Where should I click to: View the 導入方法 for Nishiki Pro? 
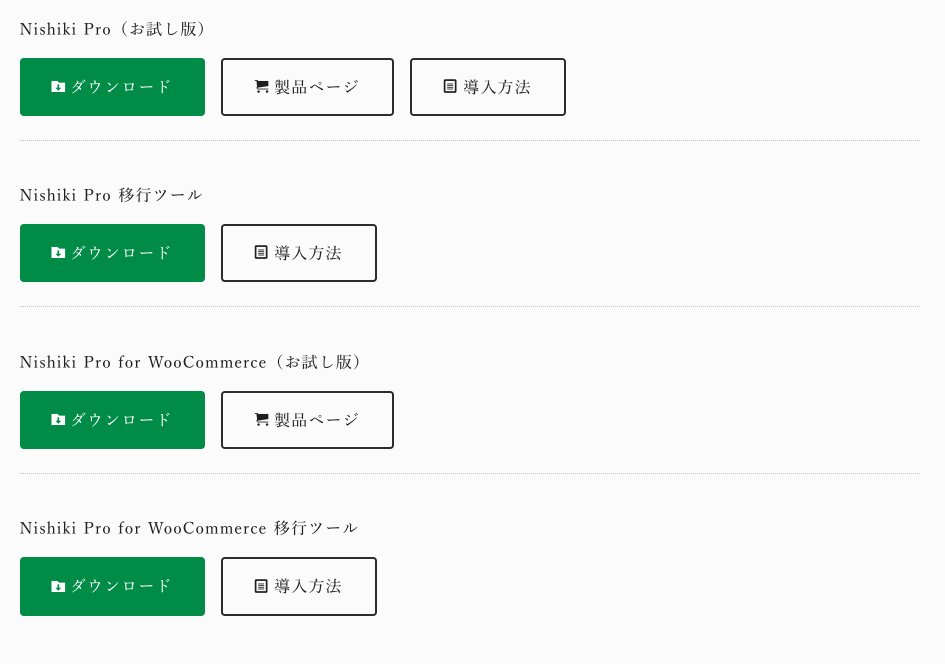[x=487, y=87]
